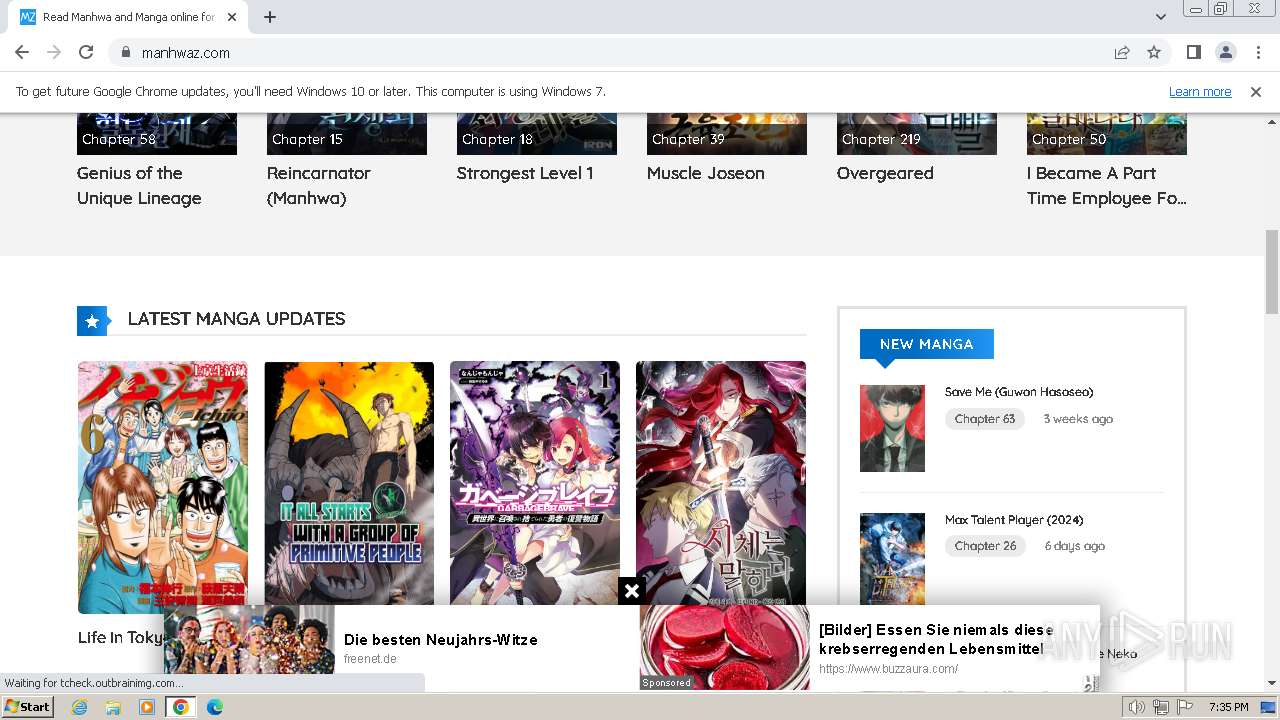Open Chapter 63 of Save Me

click(x=985, y=419)
